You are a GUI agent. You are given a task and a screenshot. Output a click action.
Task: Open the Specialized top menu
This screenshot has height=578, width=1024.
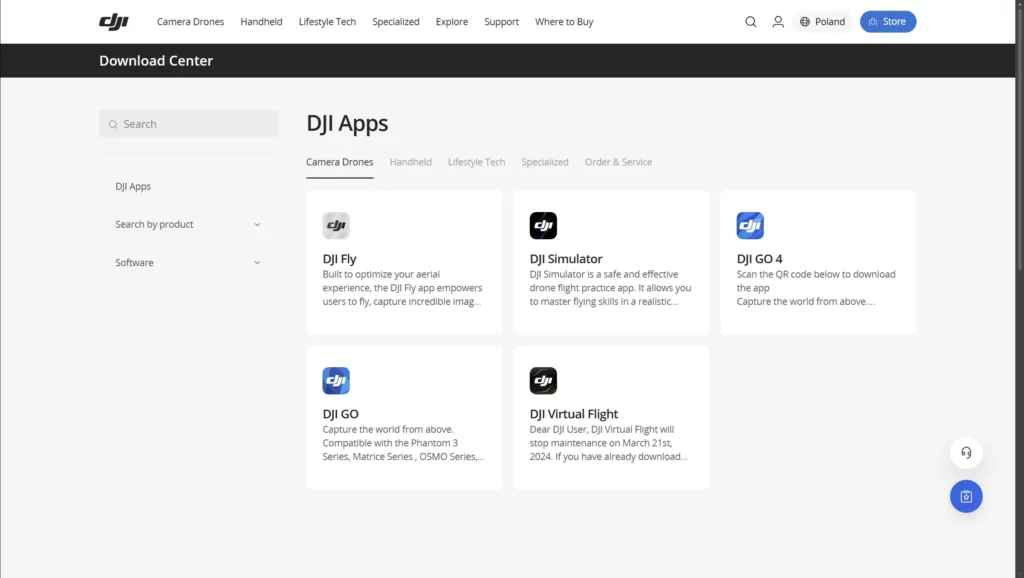coord(396,22)
